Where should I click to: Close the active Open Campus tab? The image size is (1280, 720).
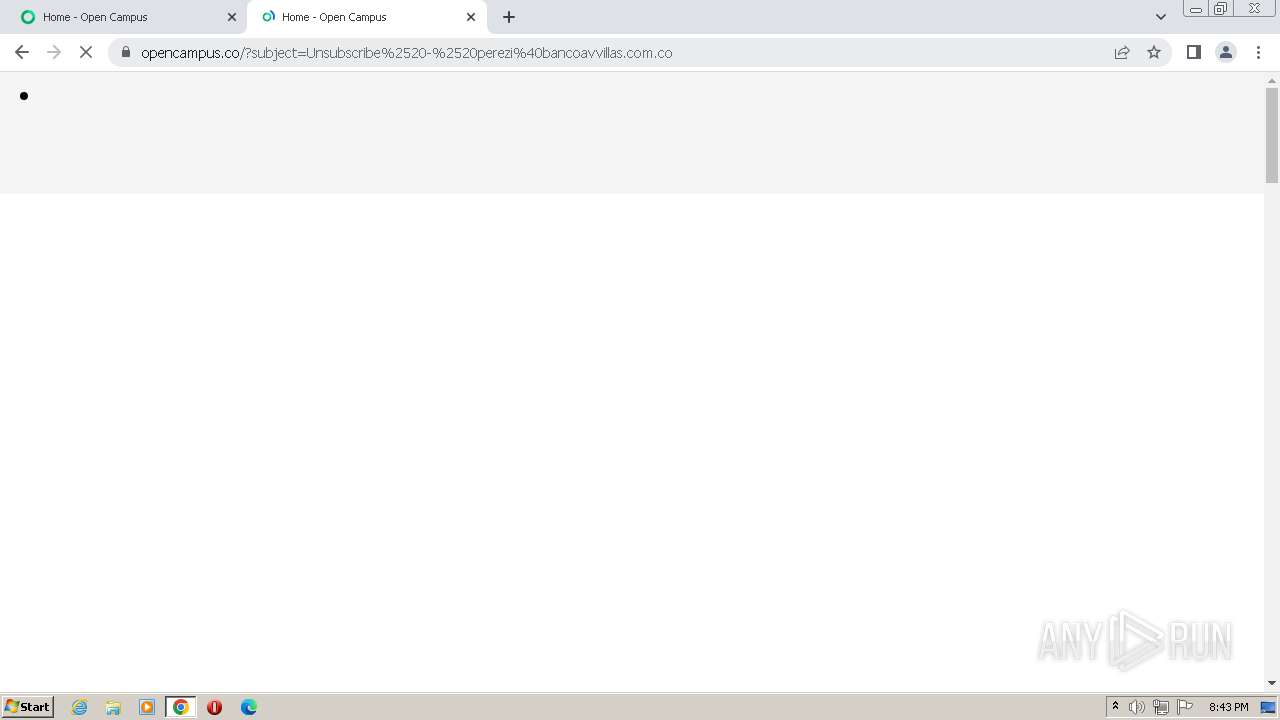471,17
